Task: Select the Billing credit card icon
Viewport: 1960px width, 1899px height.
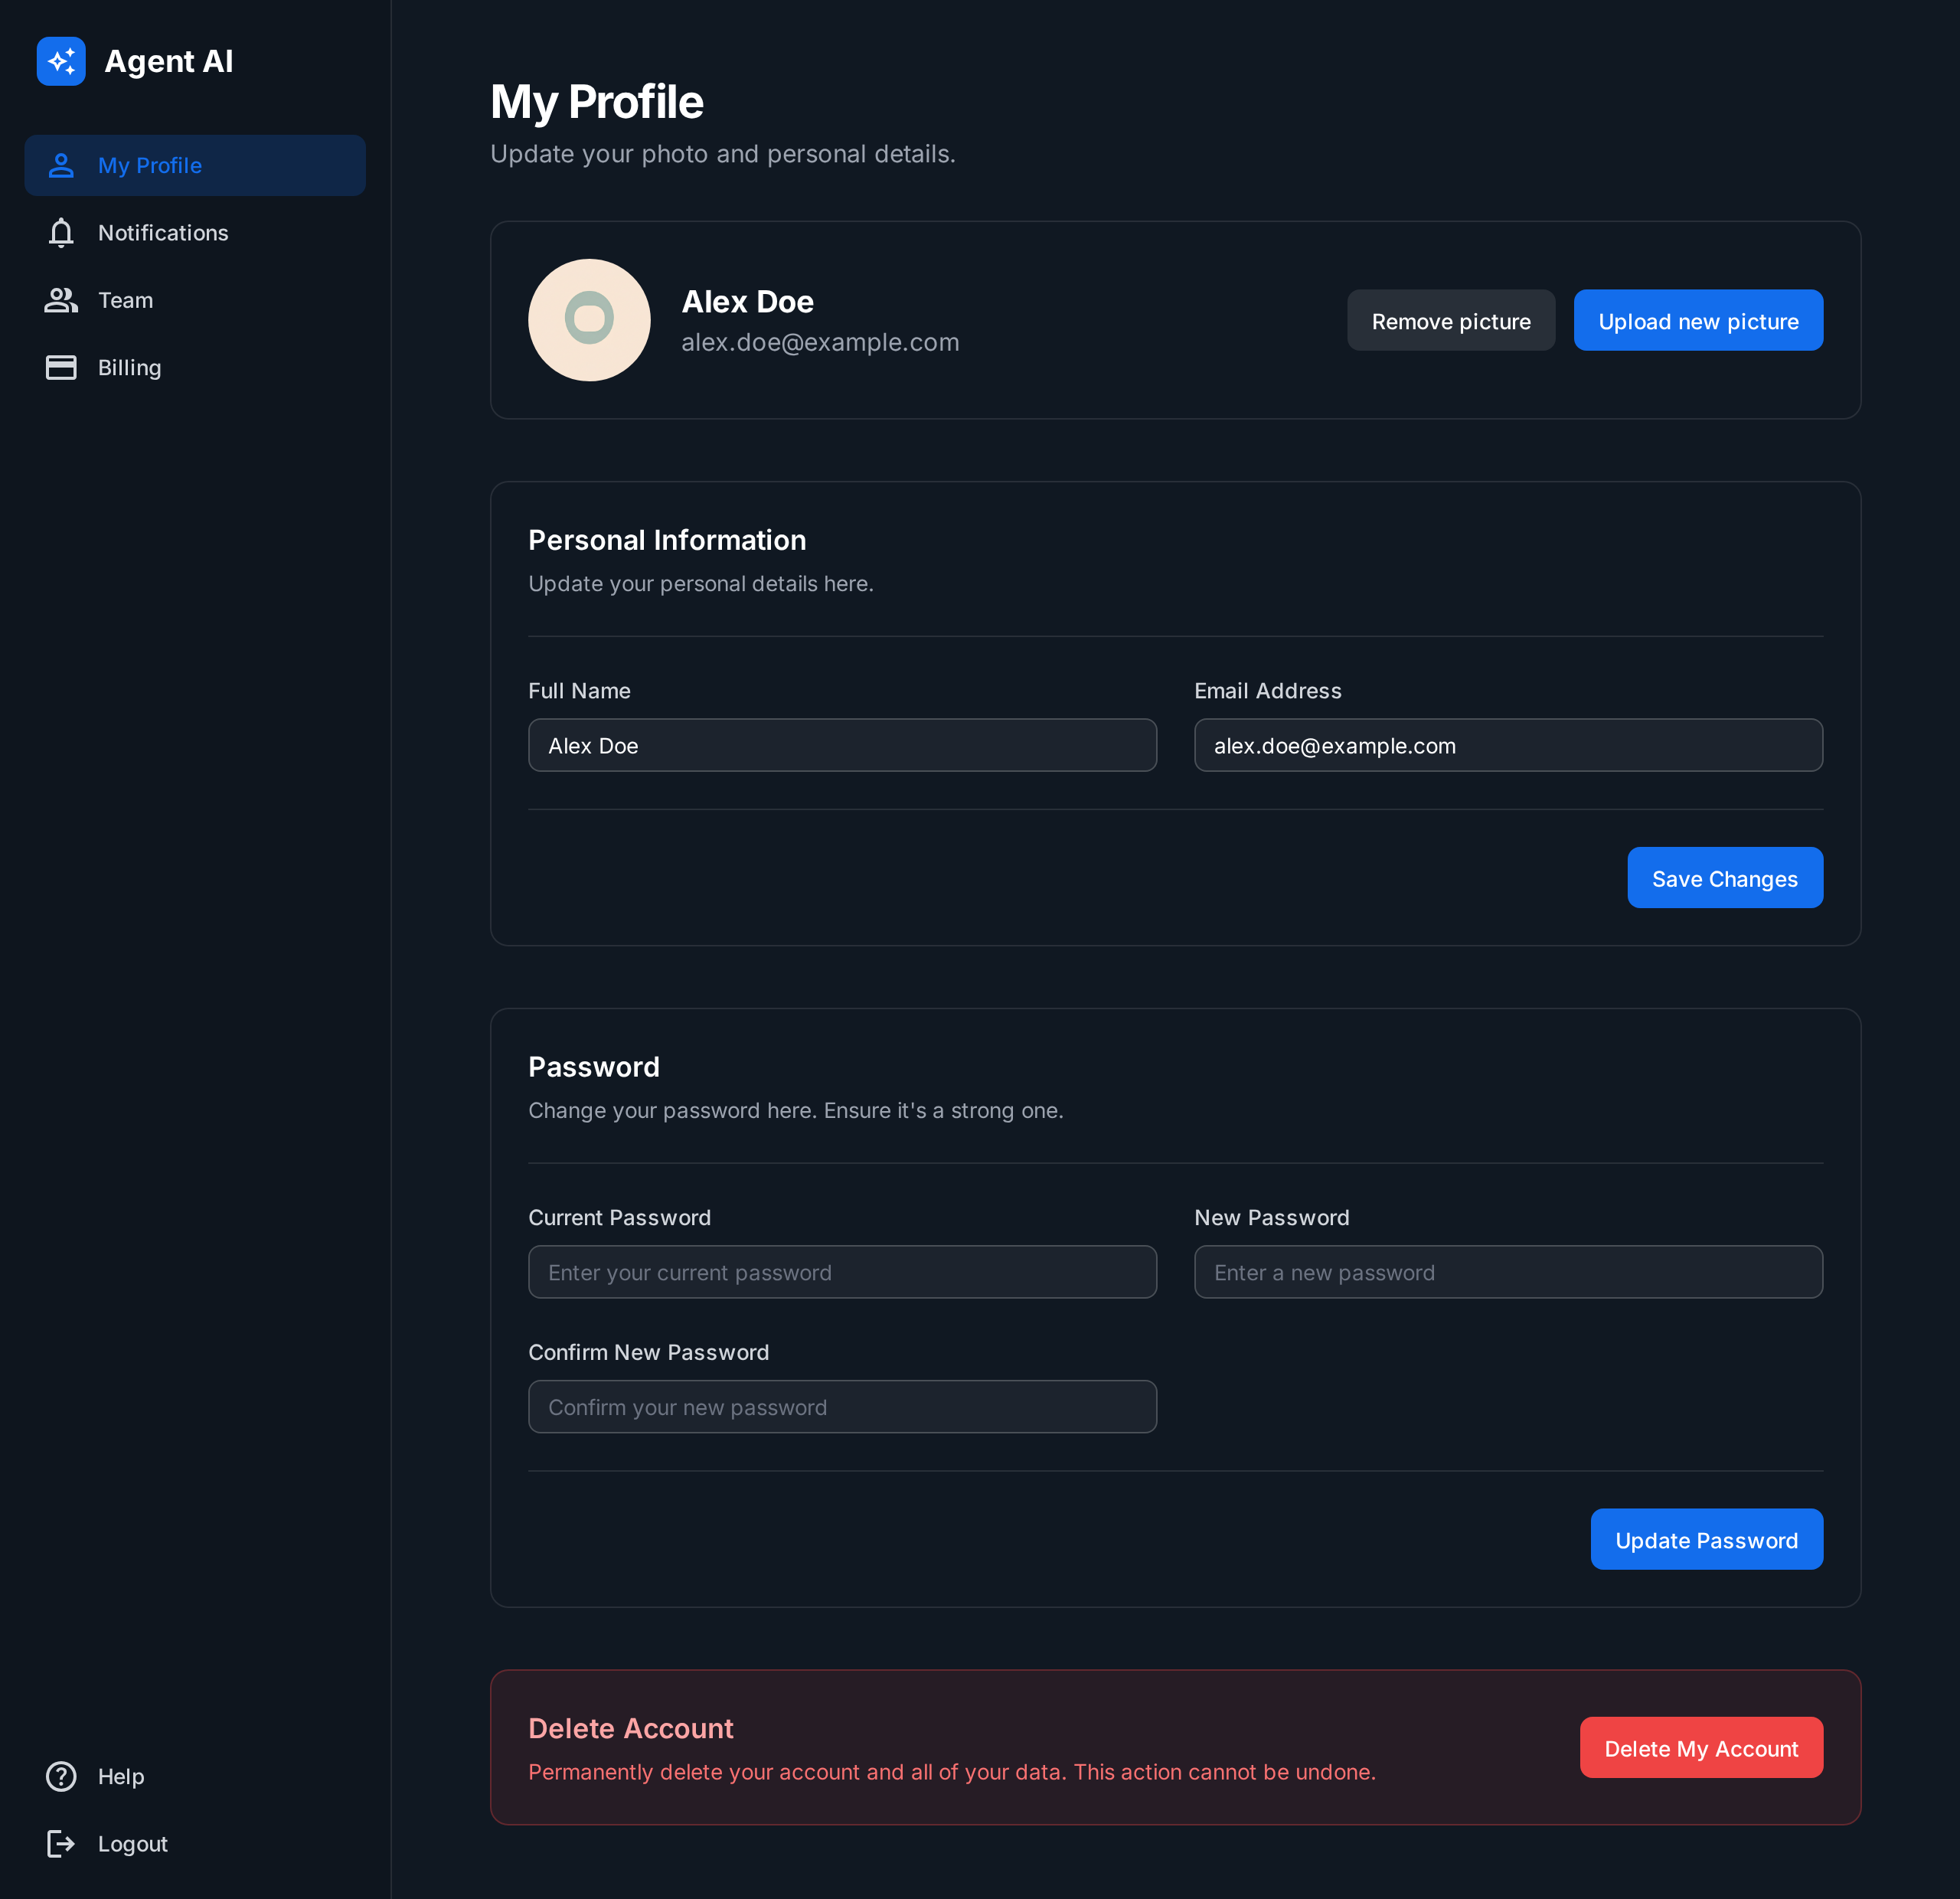Action: click(61, 367)
